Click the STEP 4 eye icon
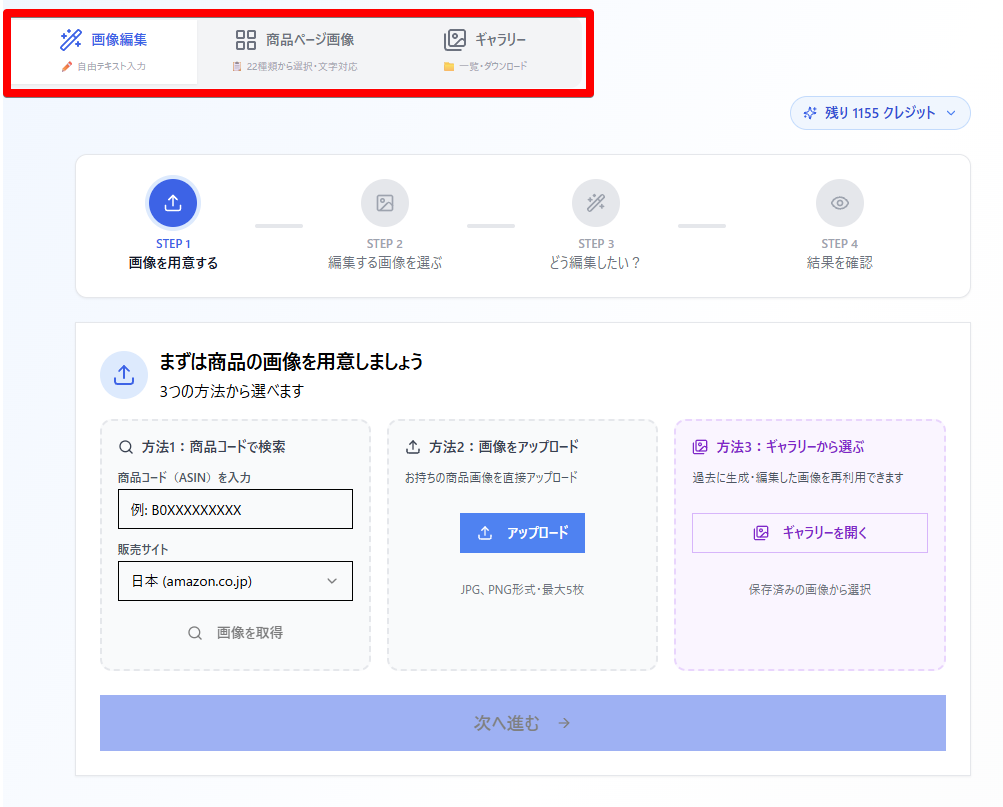The image size is (1003, 807). tap(839, 203)
